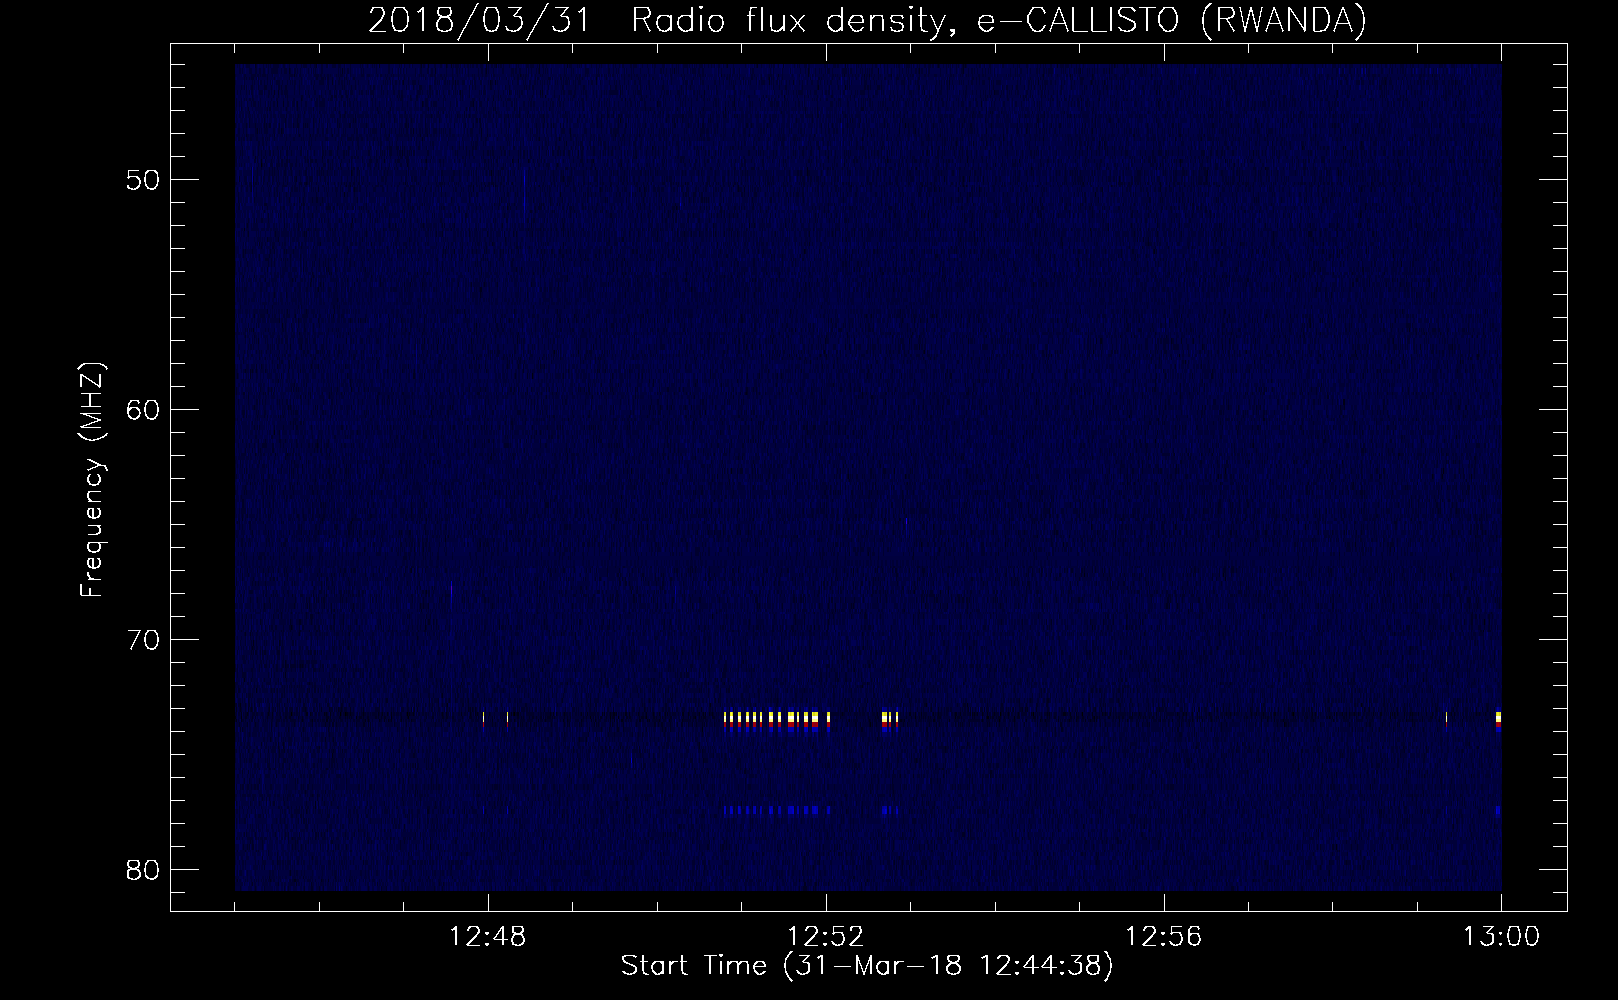Image resolution: width=1618 pixels, height=1000 pixels.
Task: Click the plot title mentioning e-CALLISTO (RWANDA)
Action: 867,21
